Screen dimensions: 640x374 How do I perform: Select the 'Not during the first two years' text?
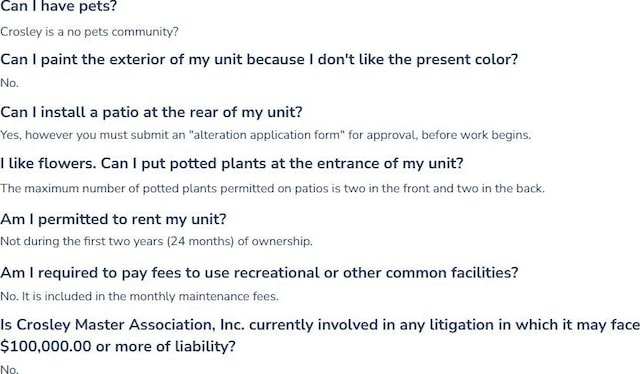(x=82, y=241)
